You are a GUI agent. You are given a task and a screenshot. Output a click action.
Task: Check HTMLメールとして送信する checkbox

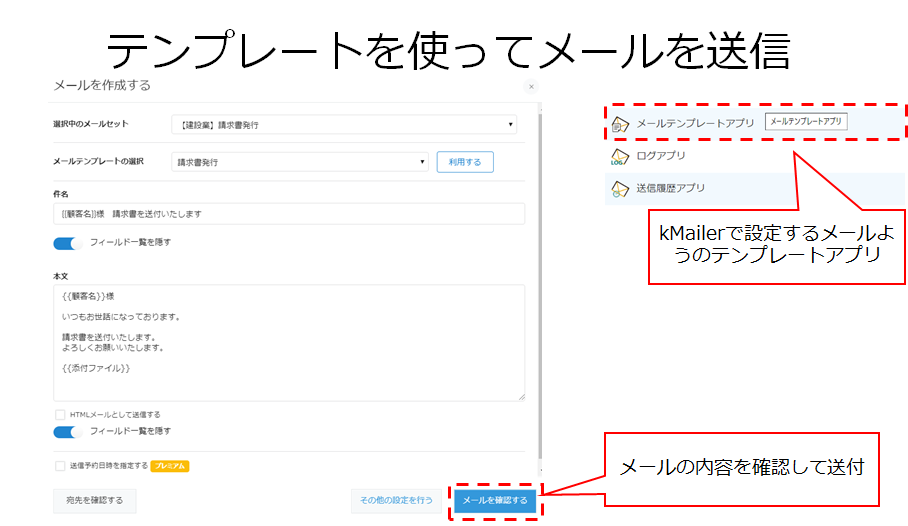click(60, 415)
